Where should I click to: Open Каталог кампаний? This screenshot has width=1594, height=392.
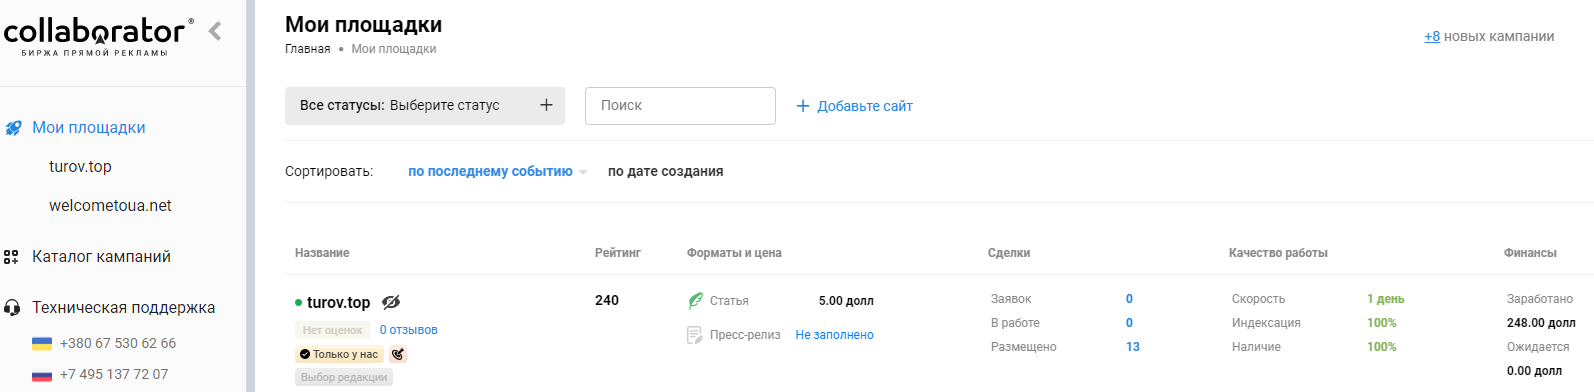pyautogui.click(x=101, y=256)
